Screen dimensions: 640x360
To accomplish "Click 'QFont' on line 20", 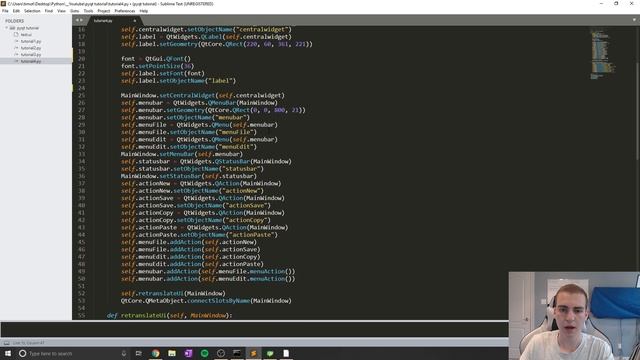I will [175, 59].
